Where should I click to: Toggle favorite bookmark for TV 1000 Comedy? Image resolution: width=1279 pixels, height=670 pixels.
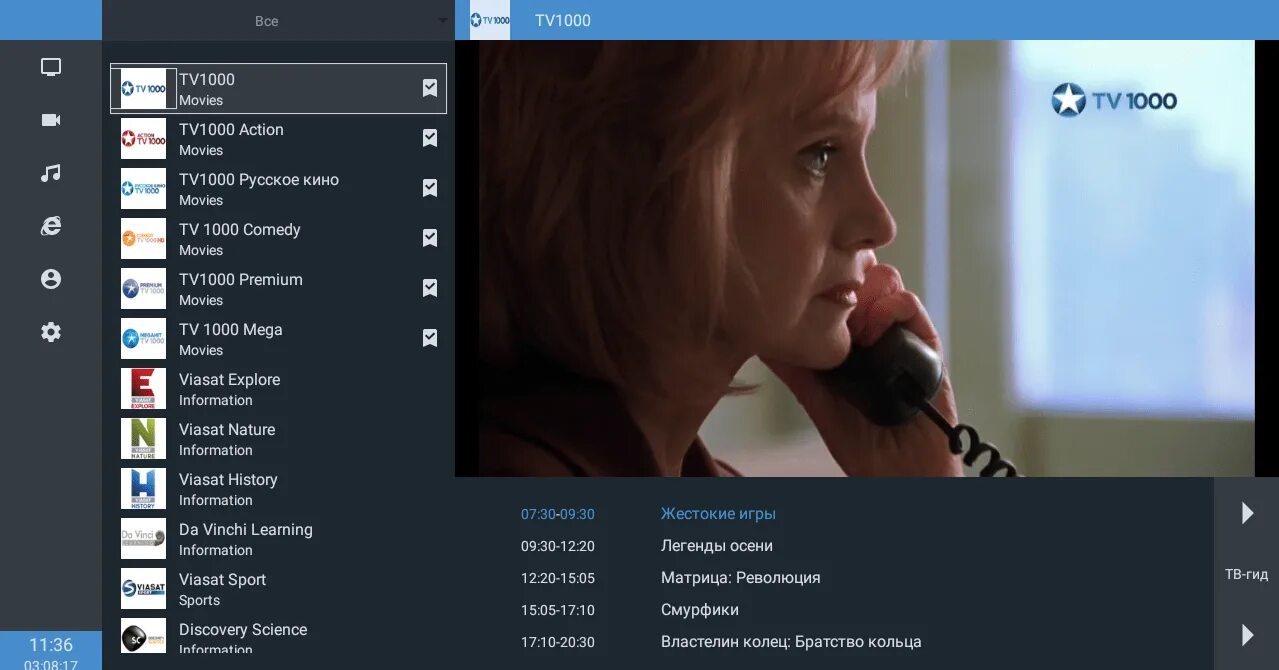click(430, 238)
